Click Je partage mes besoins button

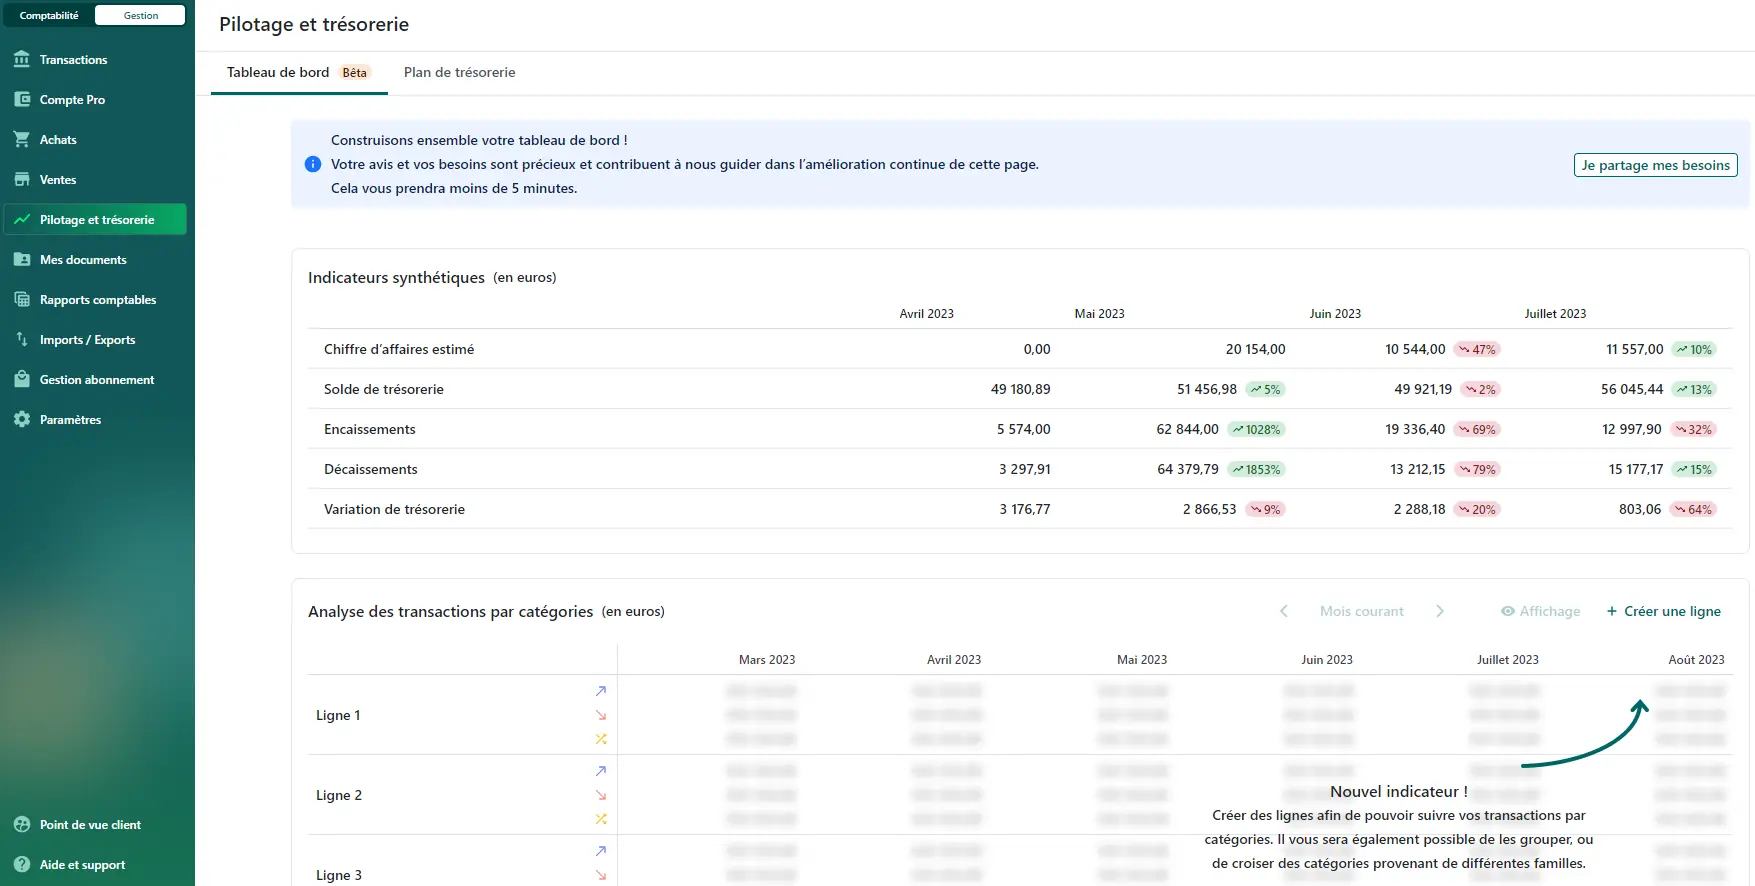pyautogui.click(x=1655, y=165)
